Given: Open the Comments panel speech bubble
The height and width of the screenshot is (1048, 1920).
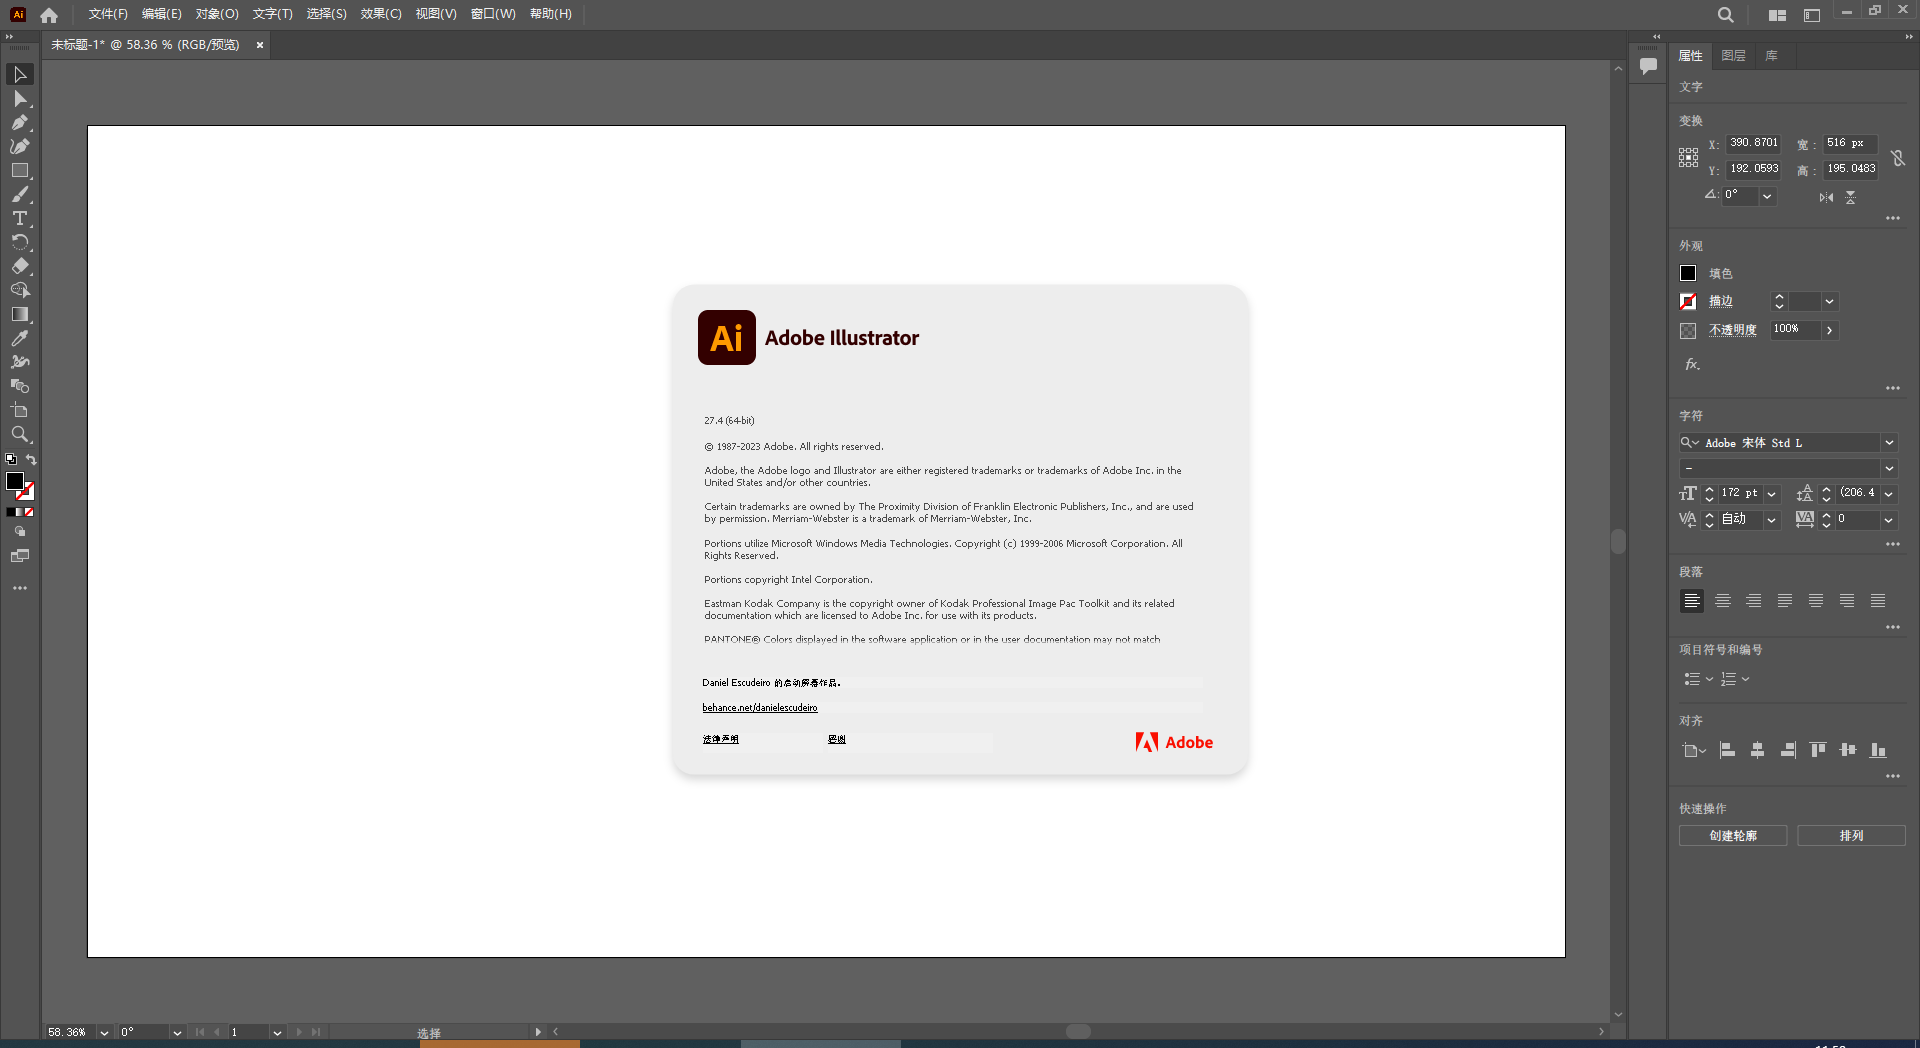Looking at the screenshot, I should [1648, 66].
